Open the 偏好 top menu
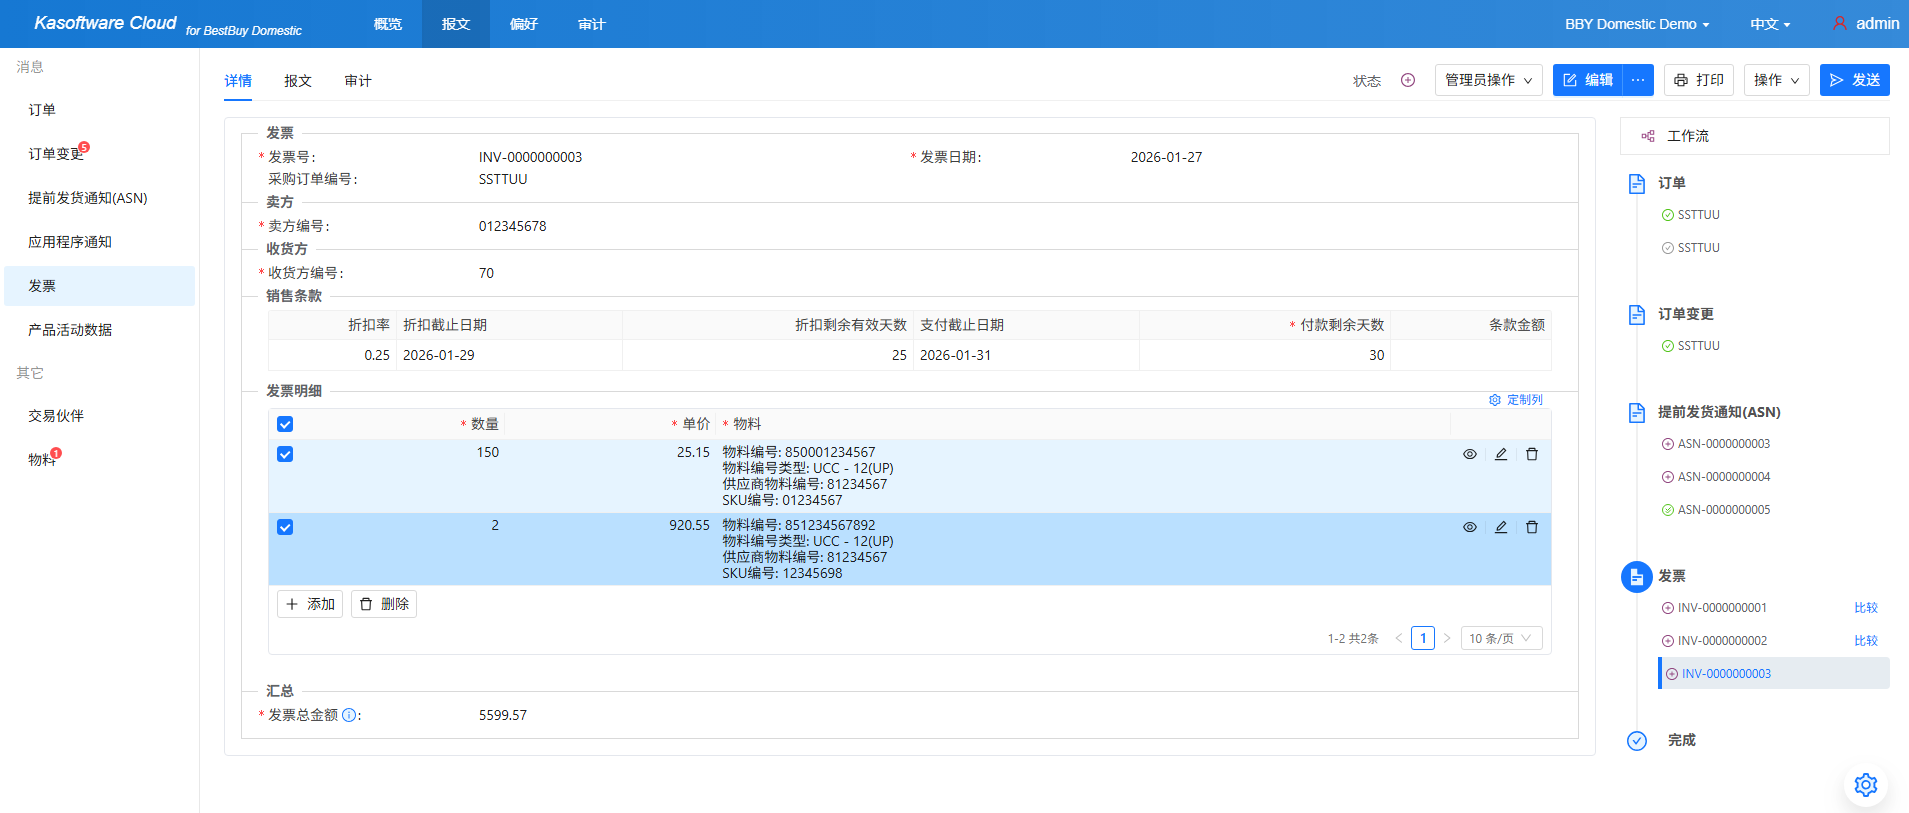Screen dimensions: 1909x813 [524, 24]
